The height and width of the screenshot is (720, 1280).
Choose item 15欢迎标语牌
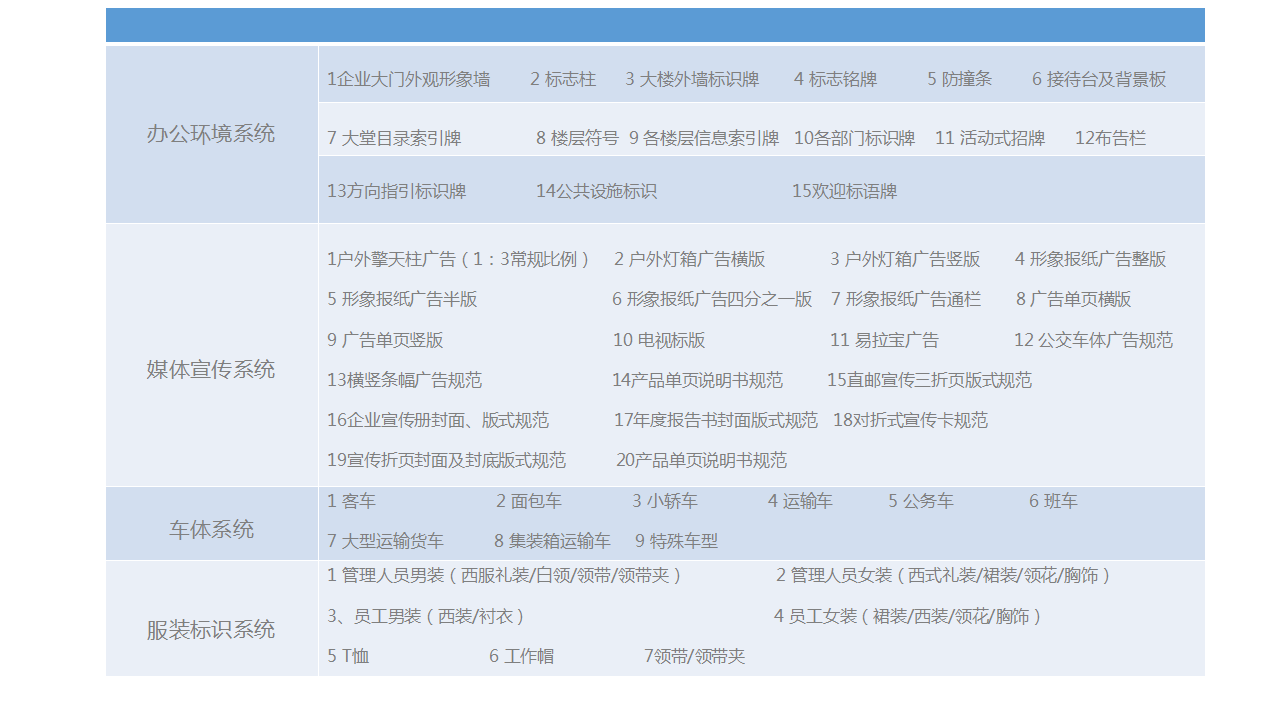coord(845,192)
